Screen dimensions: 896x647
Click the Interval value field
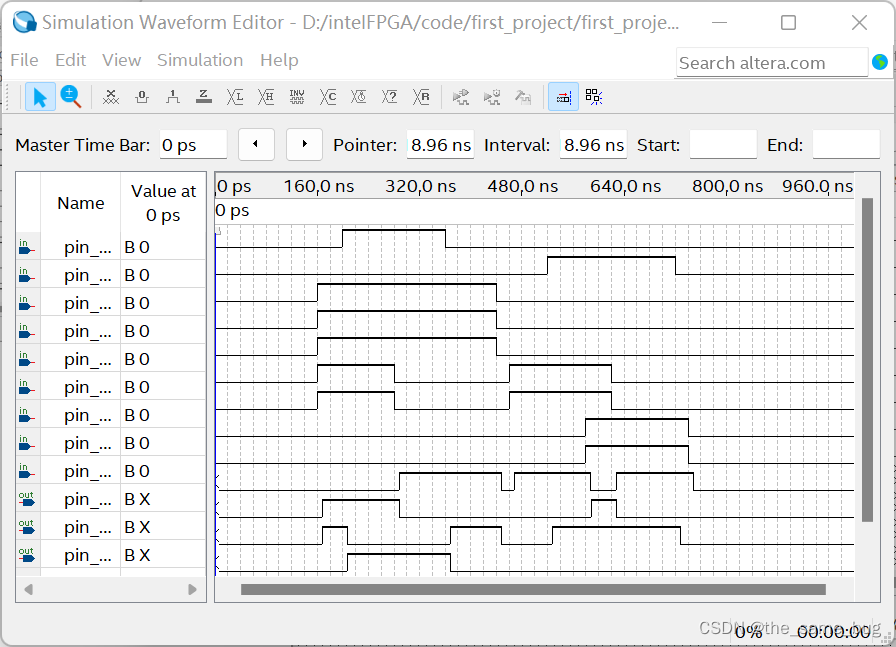point(593,145)
